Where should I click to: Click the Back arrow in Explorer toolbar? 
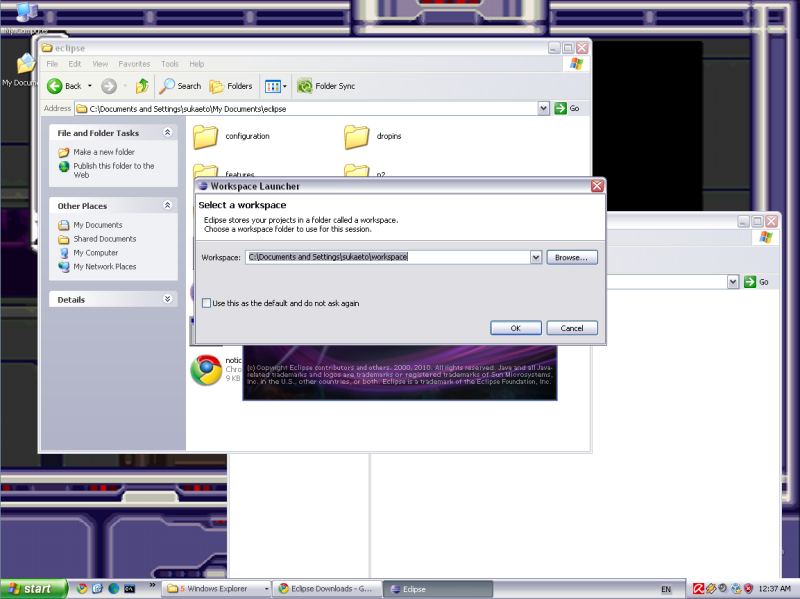(x=56, y=86)
